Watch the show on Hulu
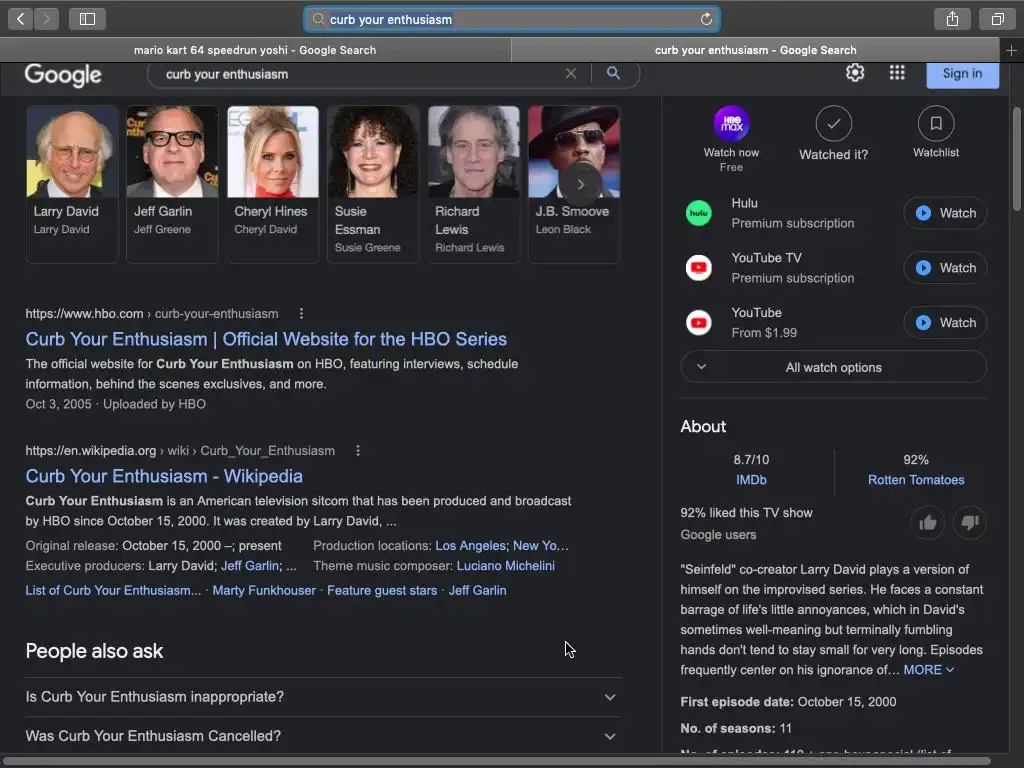This screenshot has width=1024, height=768. click(x=945, y=213)
